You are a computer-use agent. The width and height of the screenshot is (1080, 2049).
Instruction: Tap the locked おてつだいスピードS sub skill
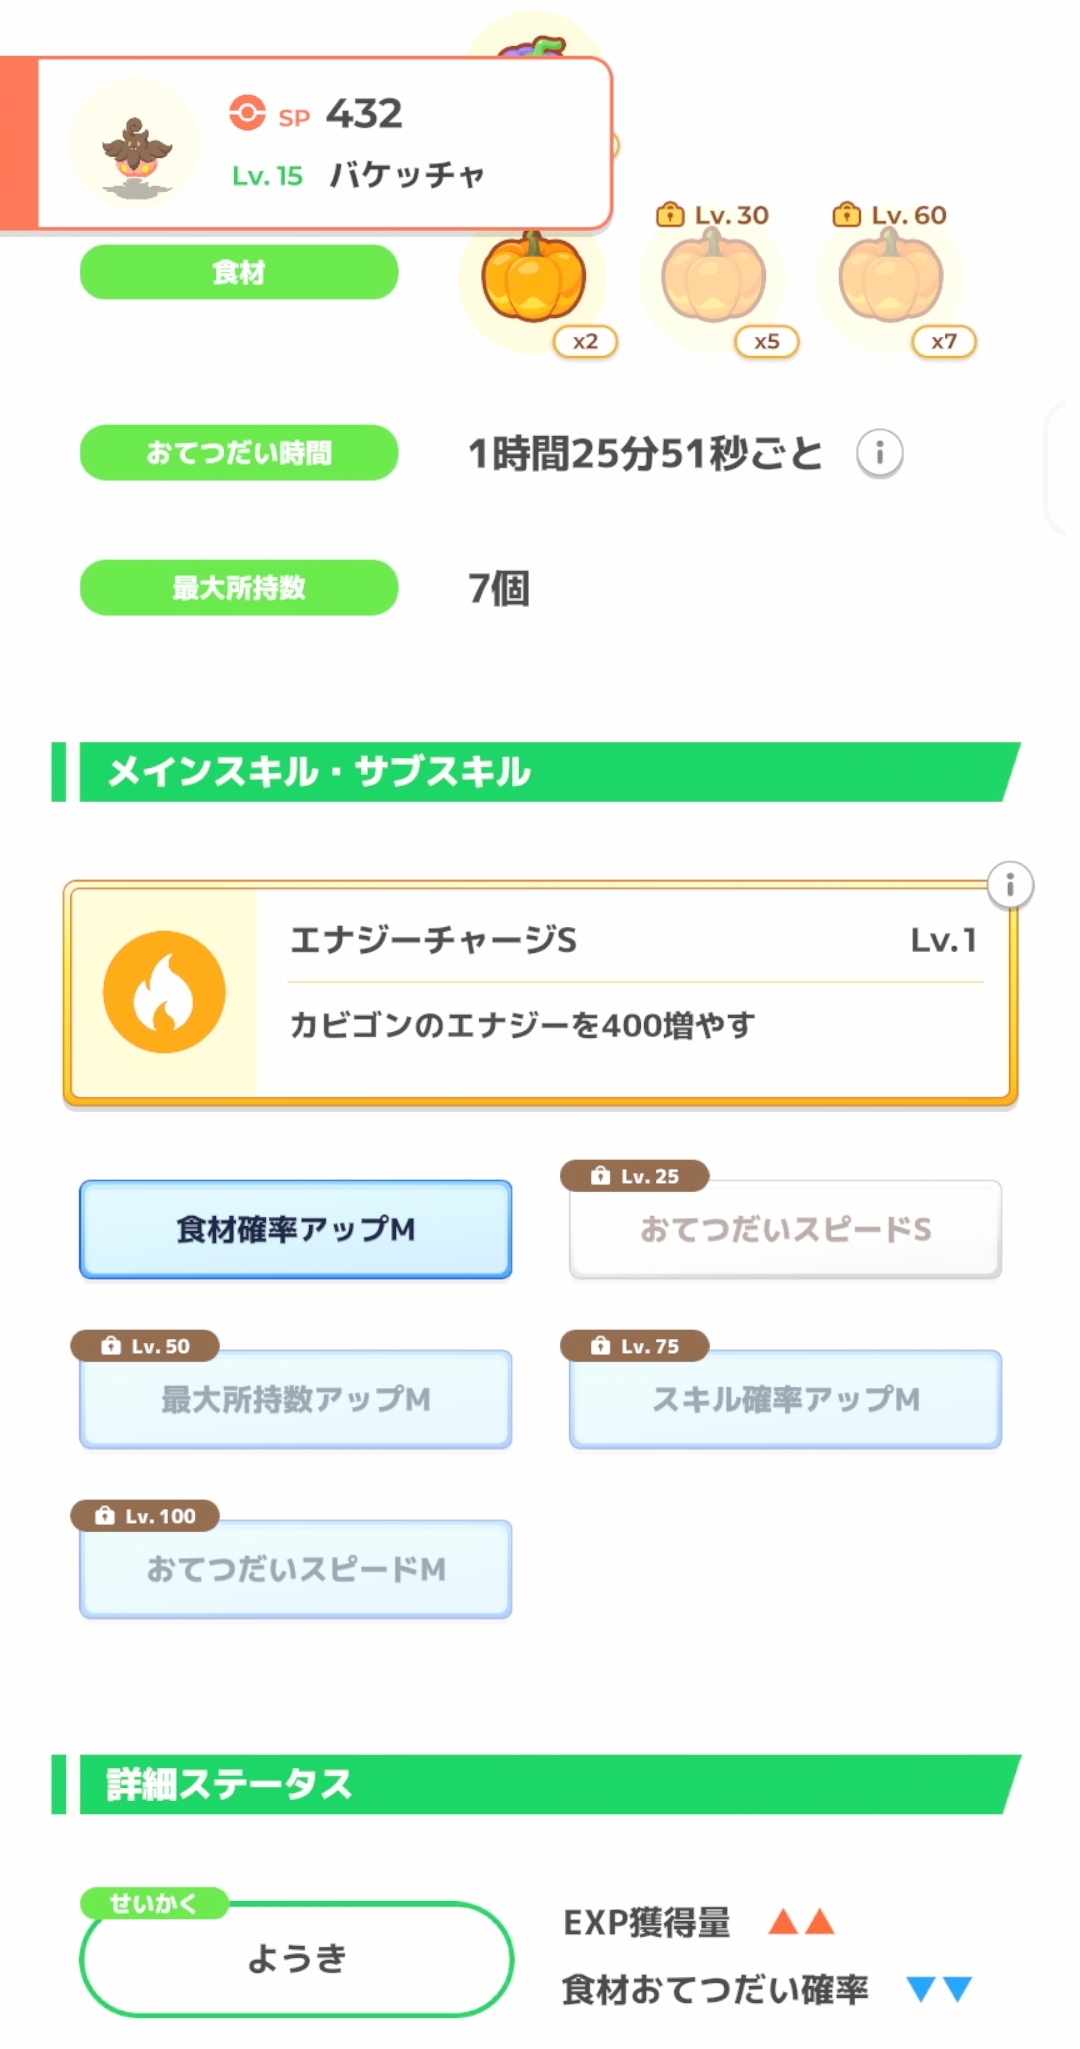point(785,1229)
